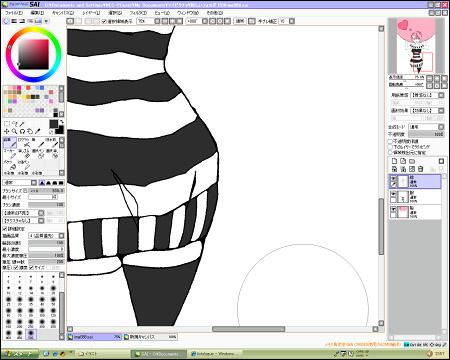The height and width of the screenshot is (360, 450).
Task: Open the テクスチャなし brush texture dropdown
Action: 24,221
